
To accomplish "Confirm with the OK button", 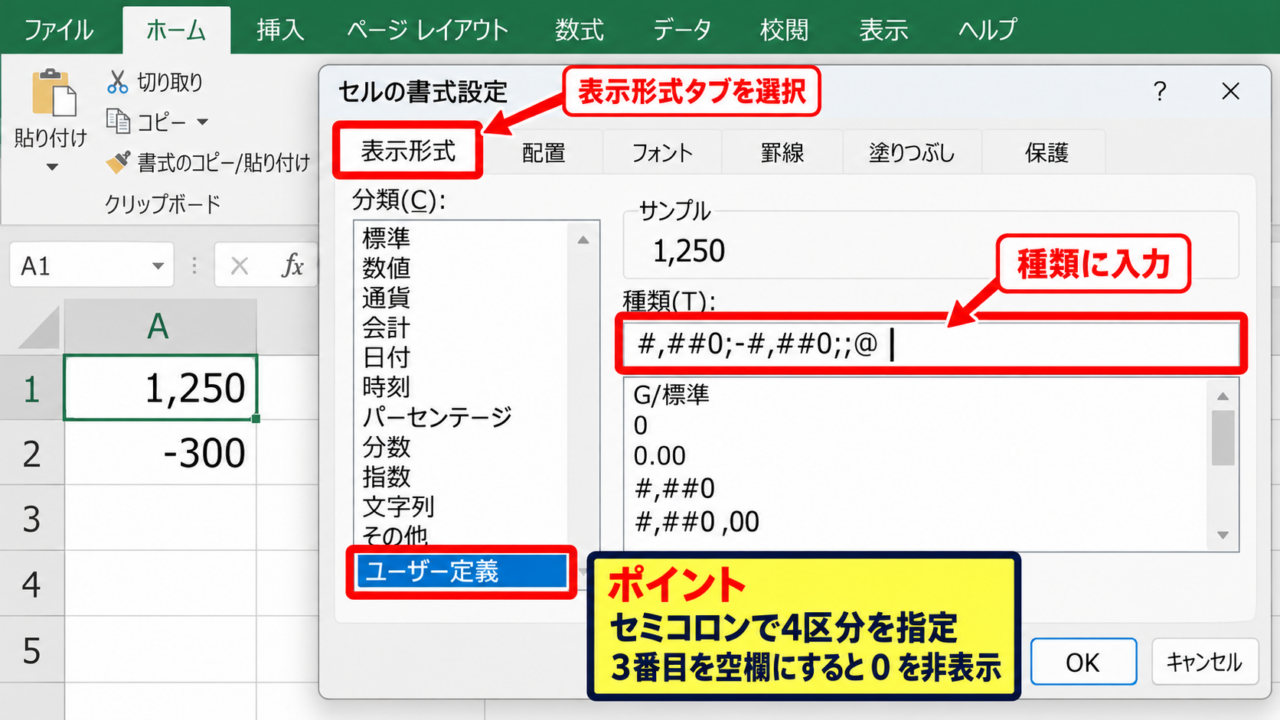I will pos(1083,662).
